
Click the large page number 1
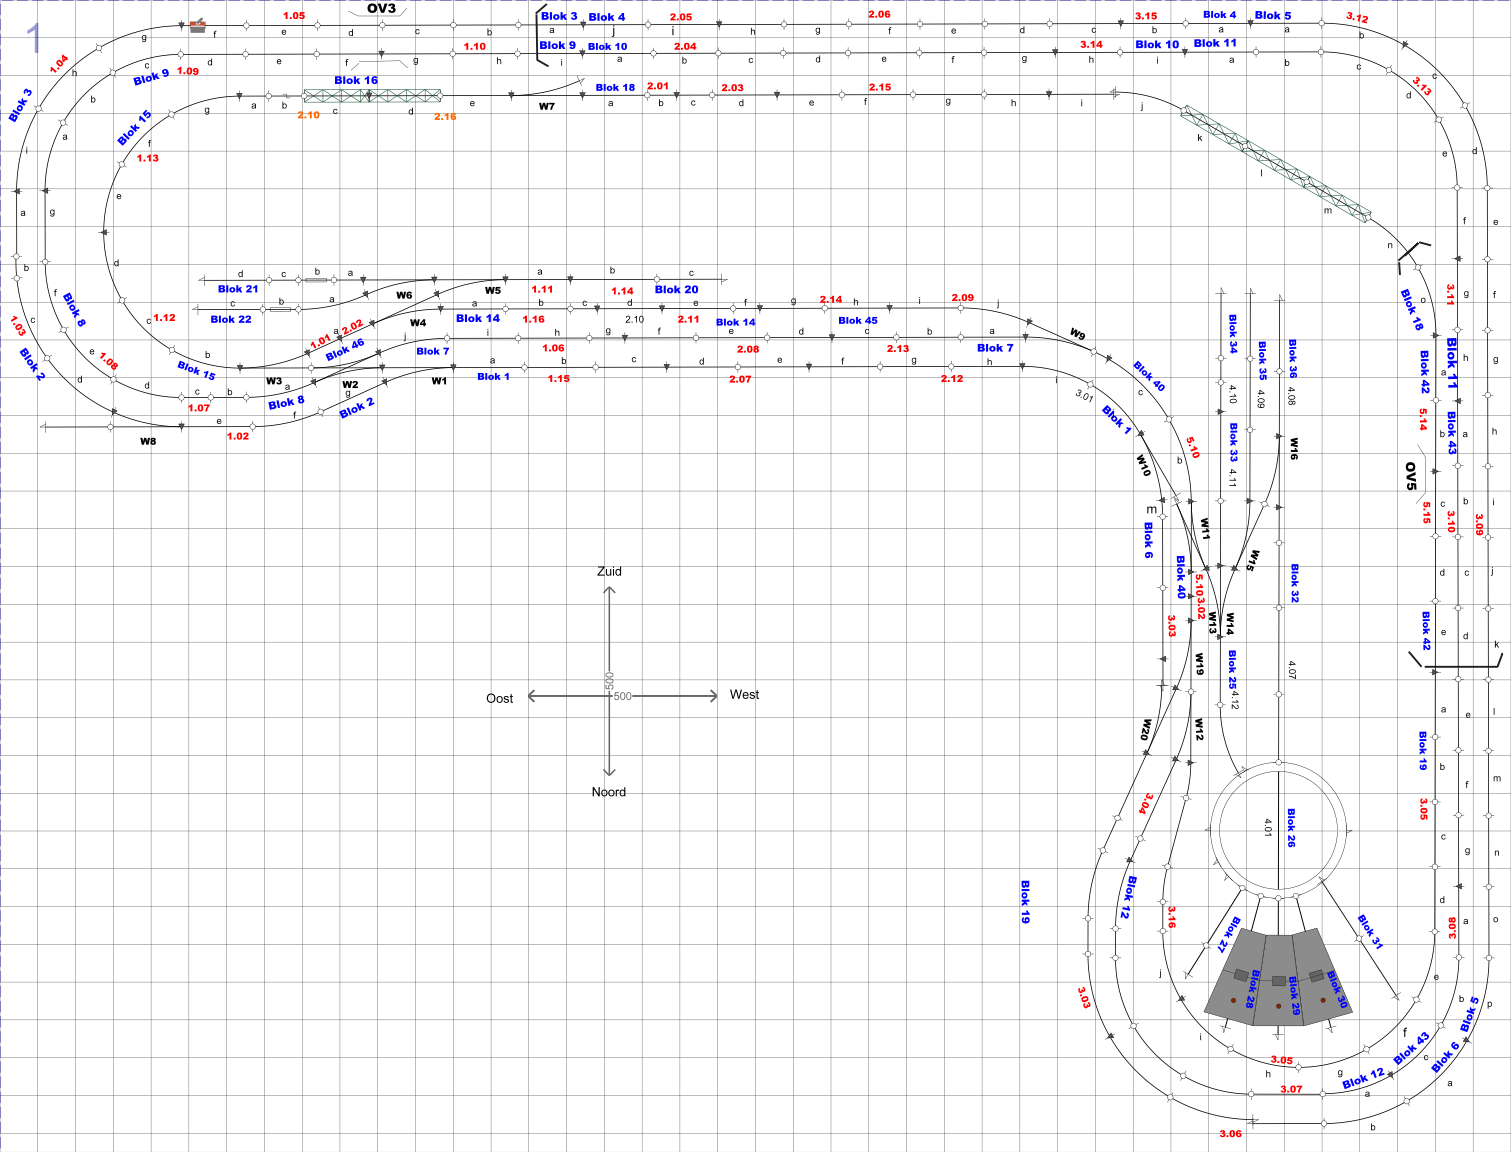[x=34, y=38]
